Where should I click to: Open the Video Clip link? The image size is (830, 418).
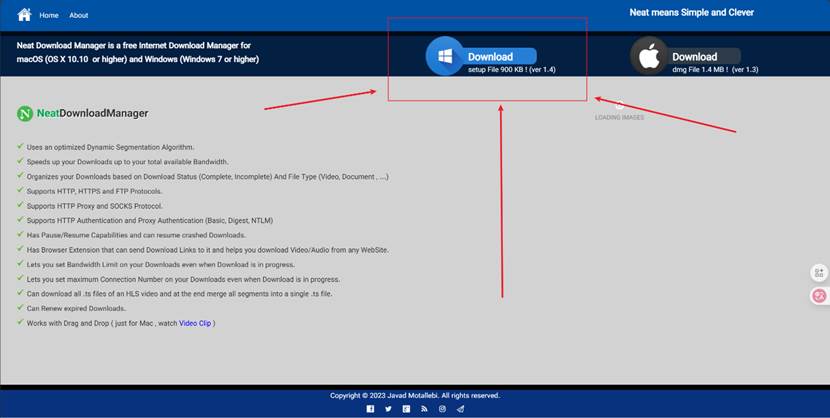195,323
